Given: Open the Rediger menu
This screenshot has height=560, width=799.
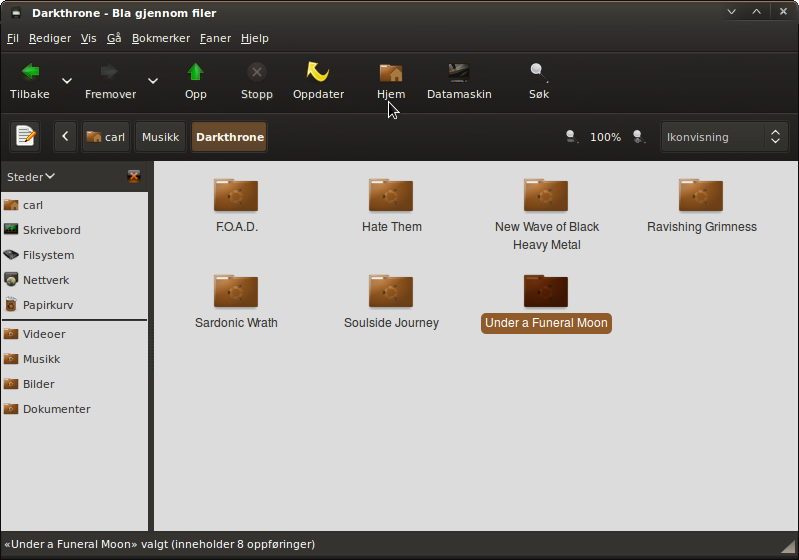Looking at the screenshot, I should coord(50,38).
